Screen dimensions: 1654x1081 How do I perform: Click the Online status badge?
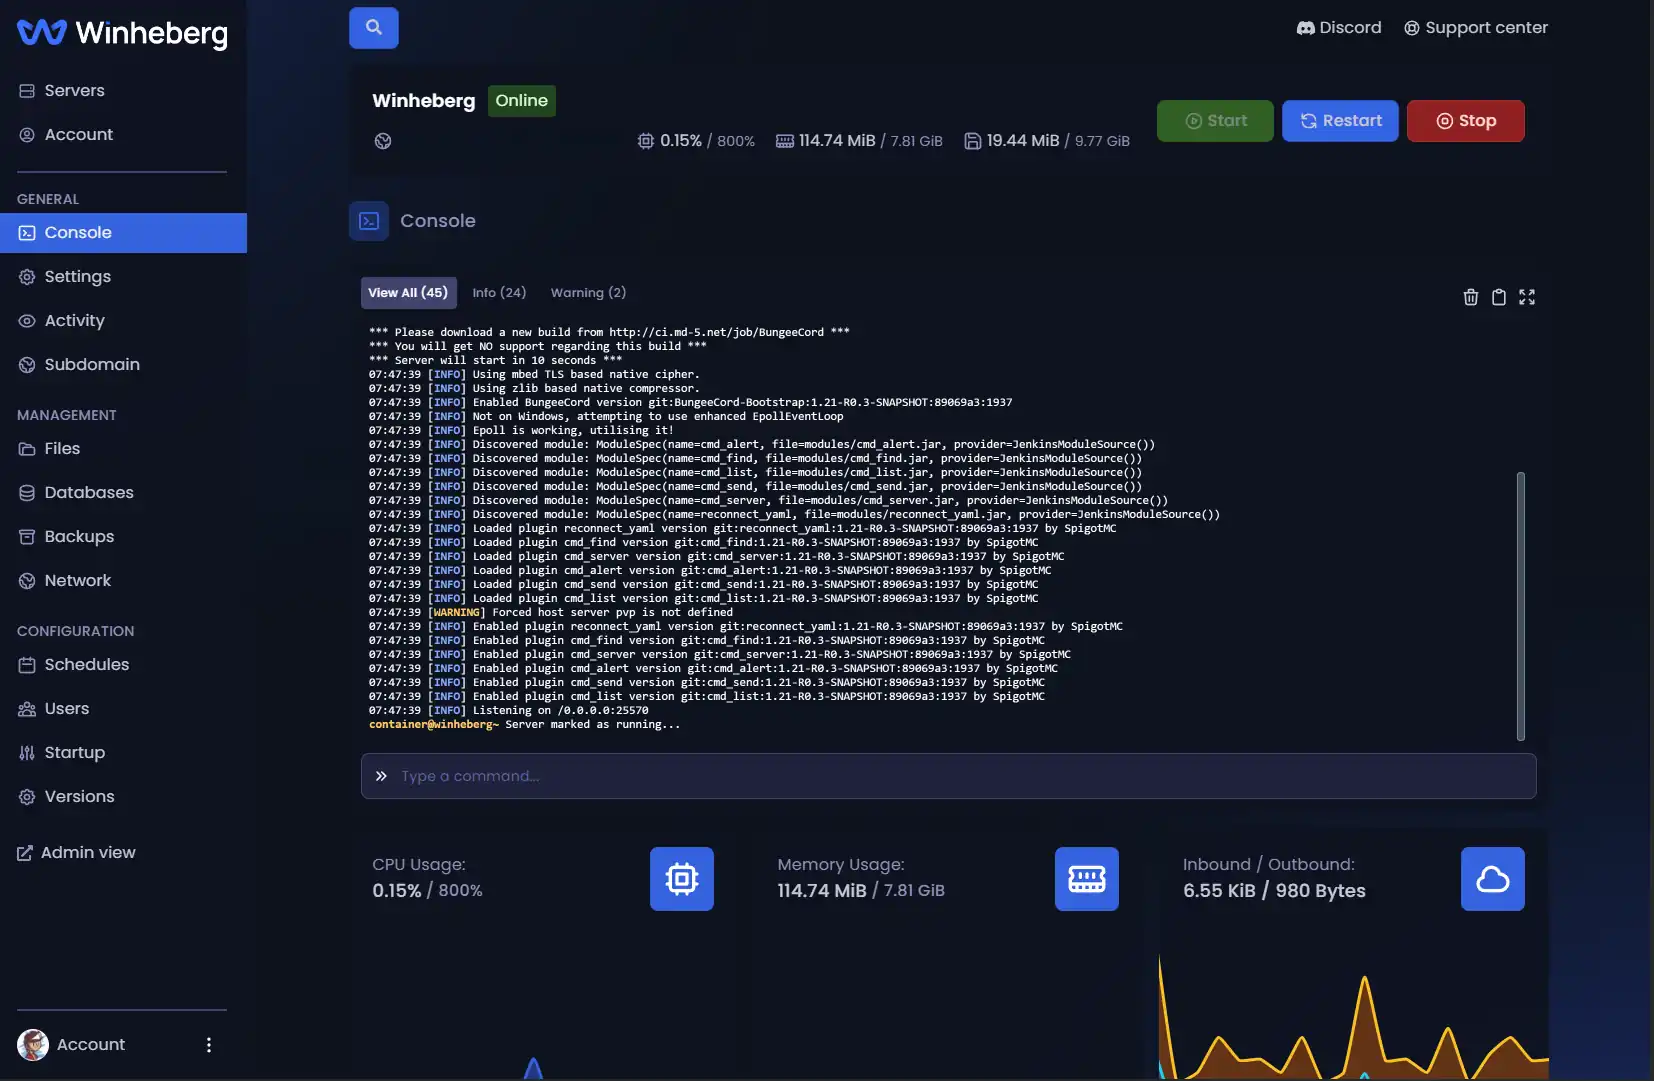pyautogui.click(x=521, y=101)
